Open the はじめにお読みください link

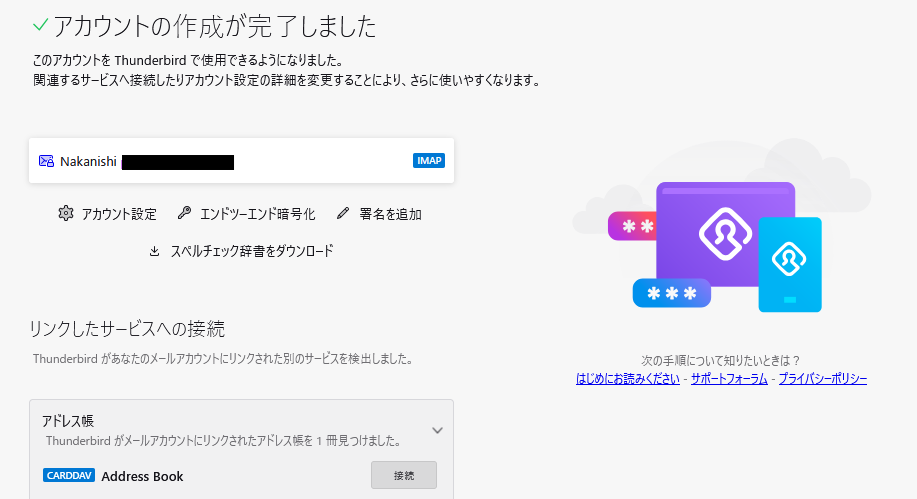[628, 378]
